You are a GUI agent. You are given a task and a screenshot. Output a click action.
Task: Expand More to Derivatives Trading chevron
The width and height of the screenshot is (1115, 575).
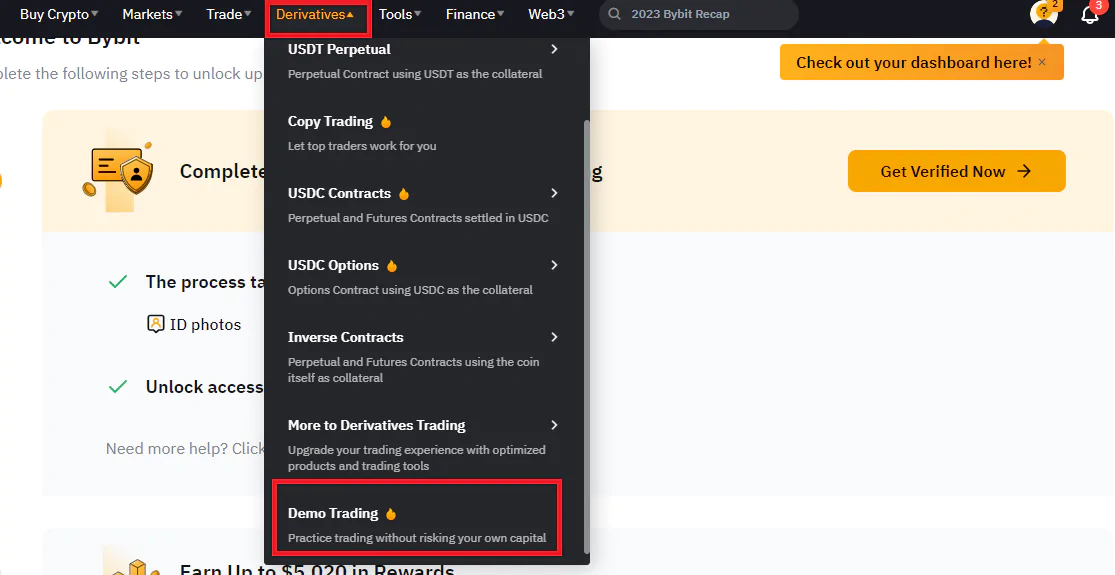click(x=554, y=425)
